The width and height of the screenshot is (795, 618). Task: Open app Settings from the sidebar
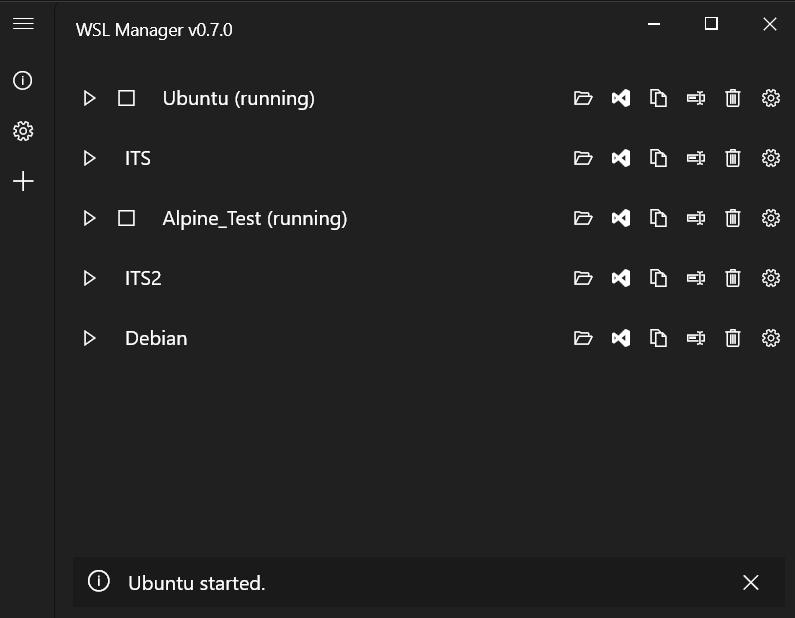(x=23, y=131)
